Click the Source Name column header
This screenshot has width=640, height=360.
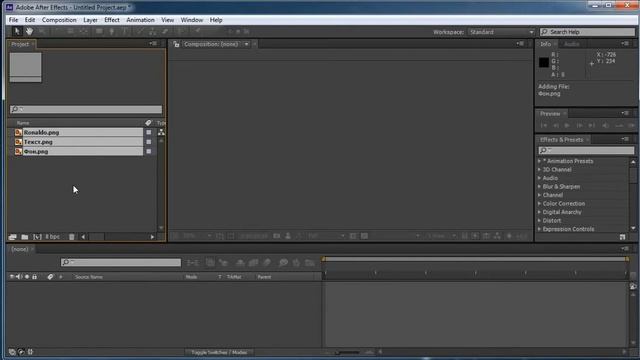89,277
